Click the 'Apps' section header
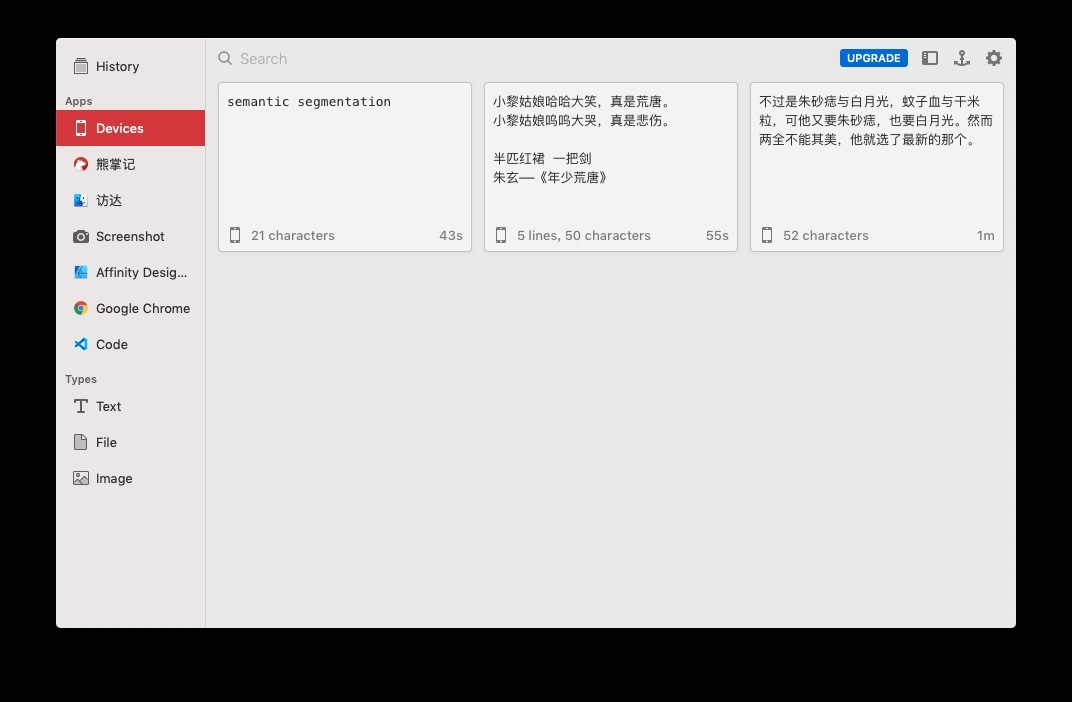Image resolution: width=1072 pixels, height=702 pixels. (x=79, y=101)
